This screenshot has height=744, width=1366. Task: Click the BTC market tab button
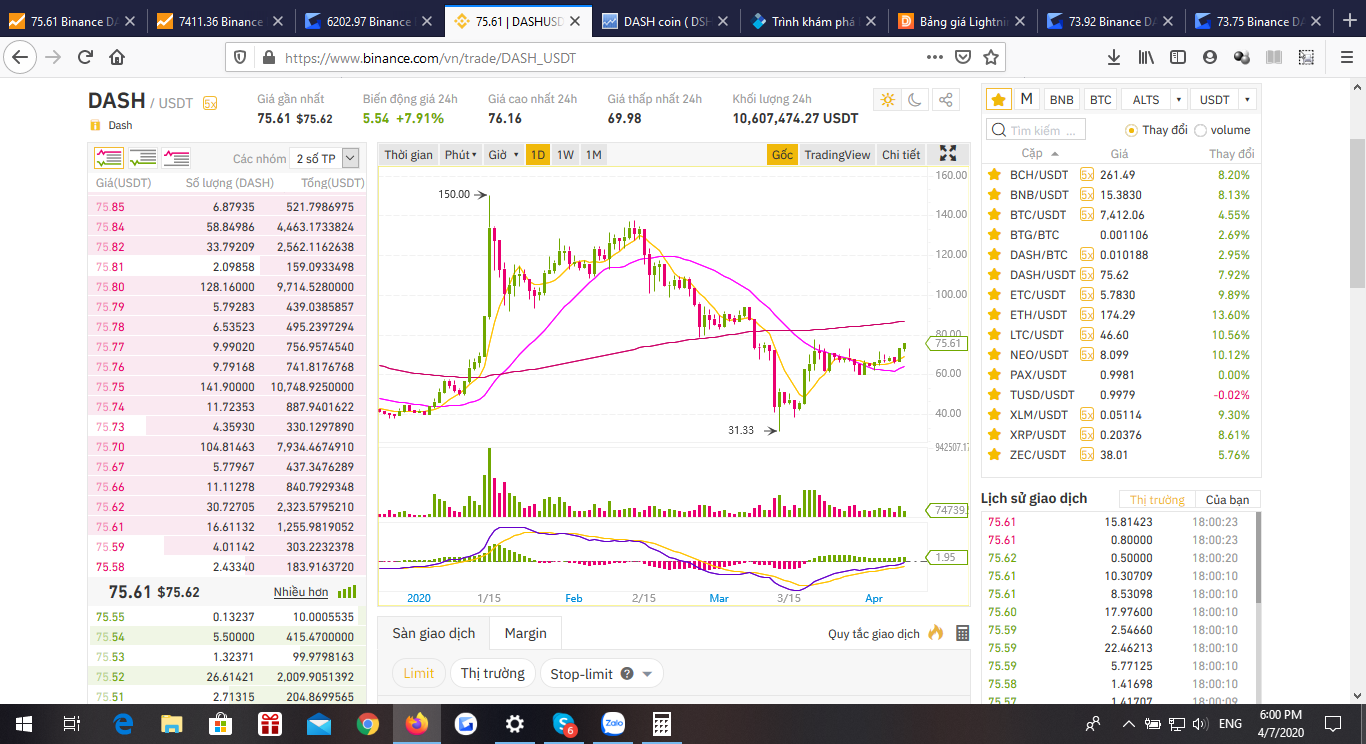[x=1100, y=100]
